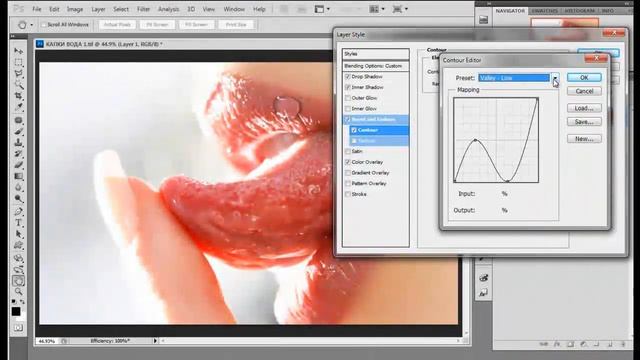Select the History Brush tool
The image size is (640, 360).
click(x=18, y=154)
